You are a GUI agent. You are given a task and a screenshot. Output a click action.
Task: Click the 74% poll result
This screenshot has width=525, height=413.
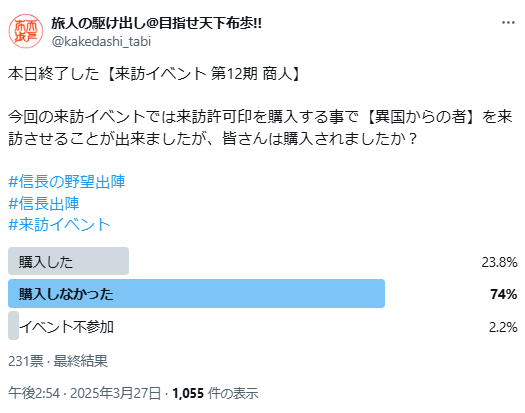point(504,294)
